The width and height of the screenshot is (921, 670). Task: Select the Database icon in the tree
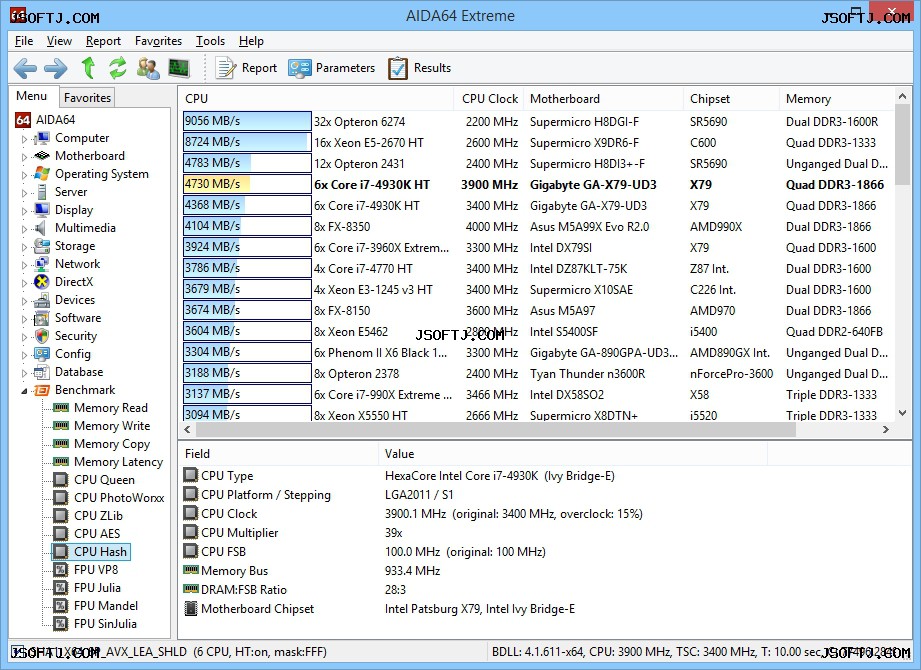42,372
